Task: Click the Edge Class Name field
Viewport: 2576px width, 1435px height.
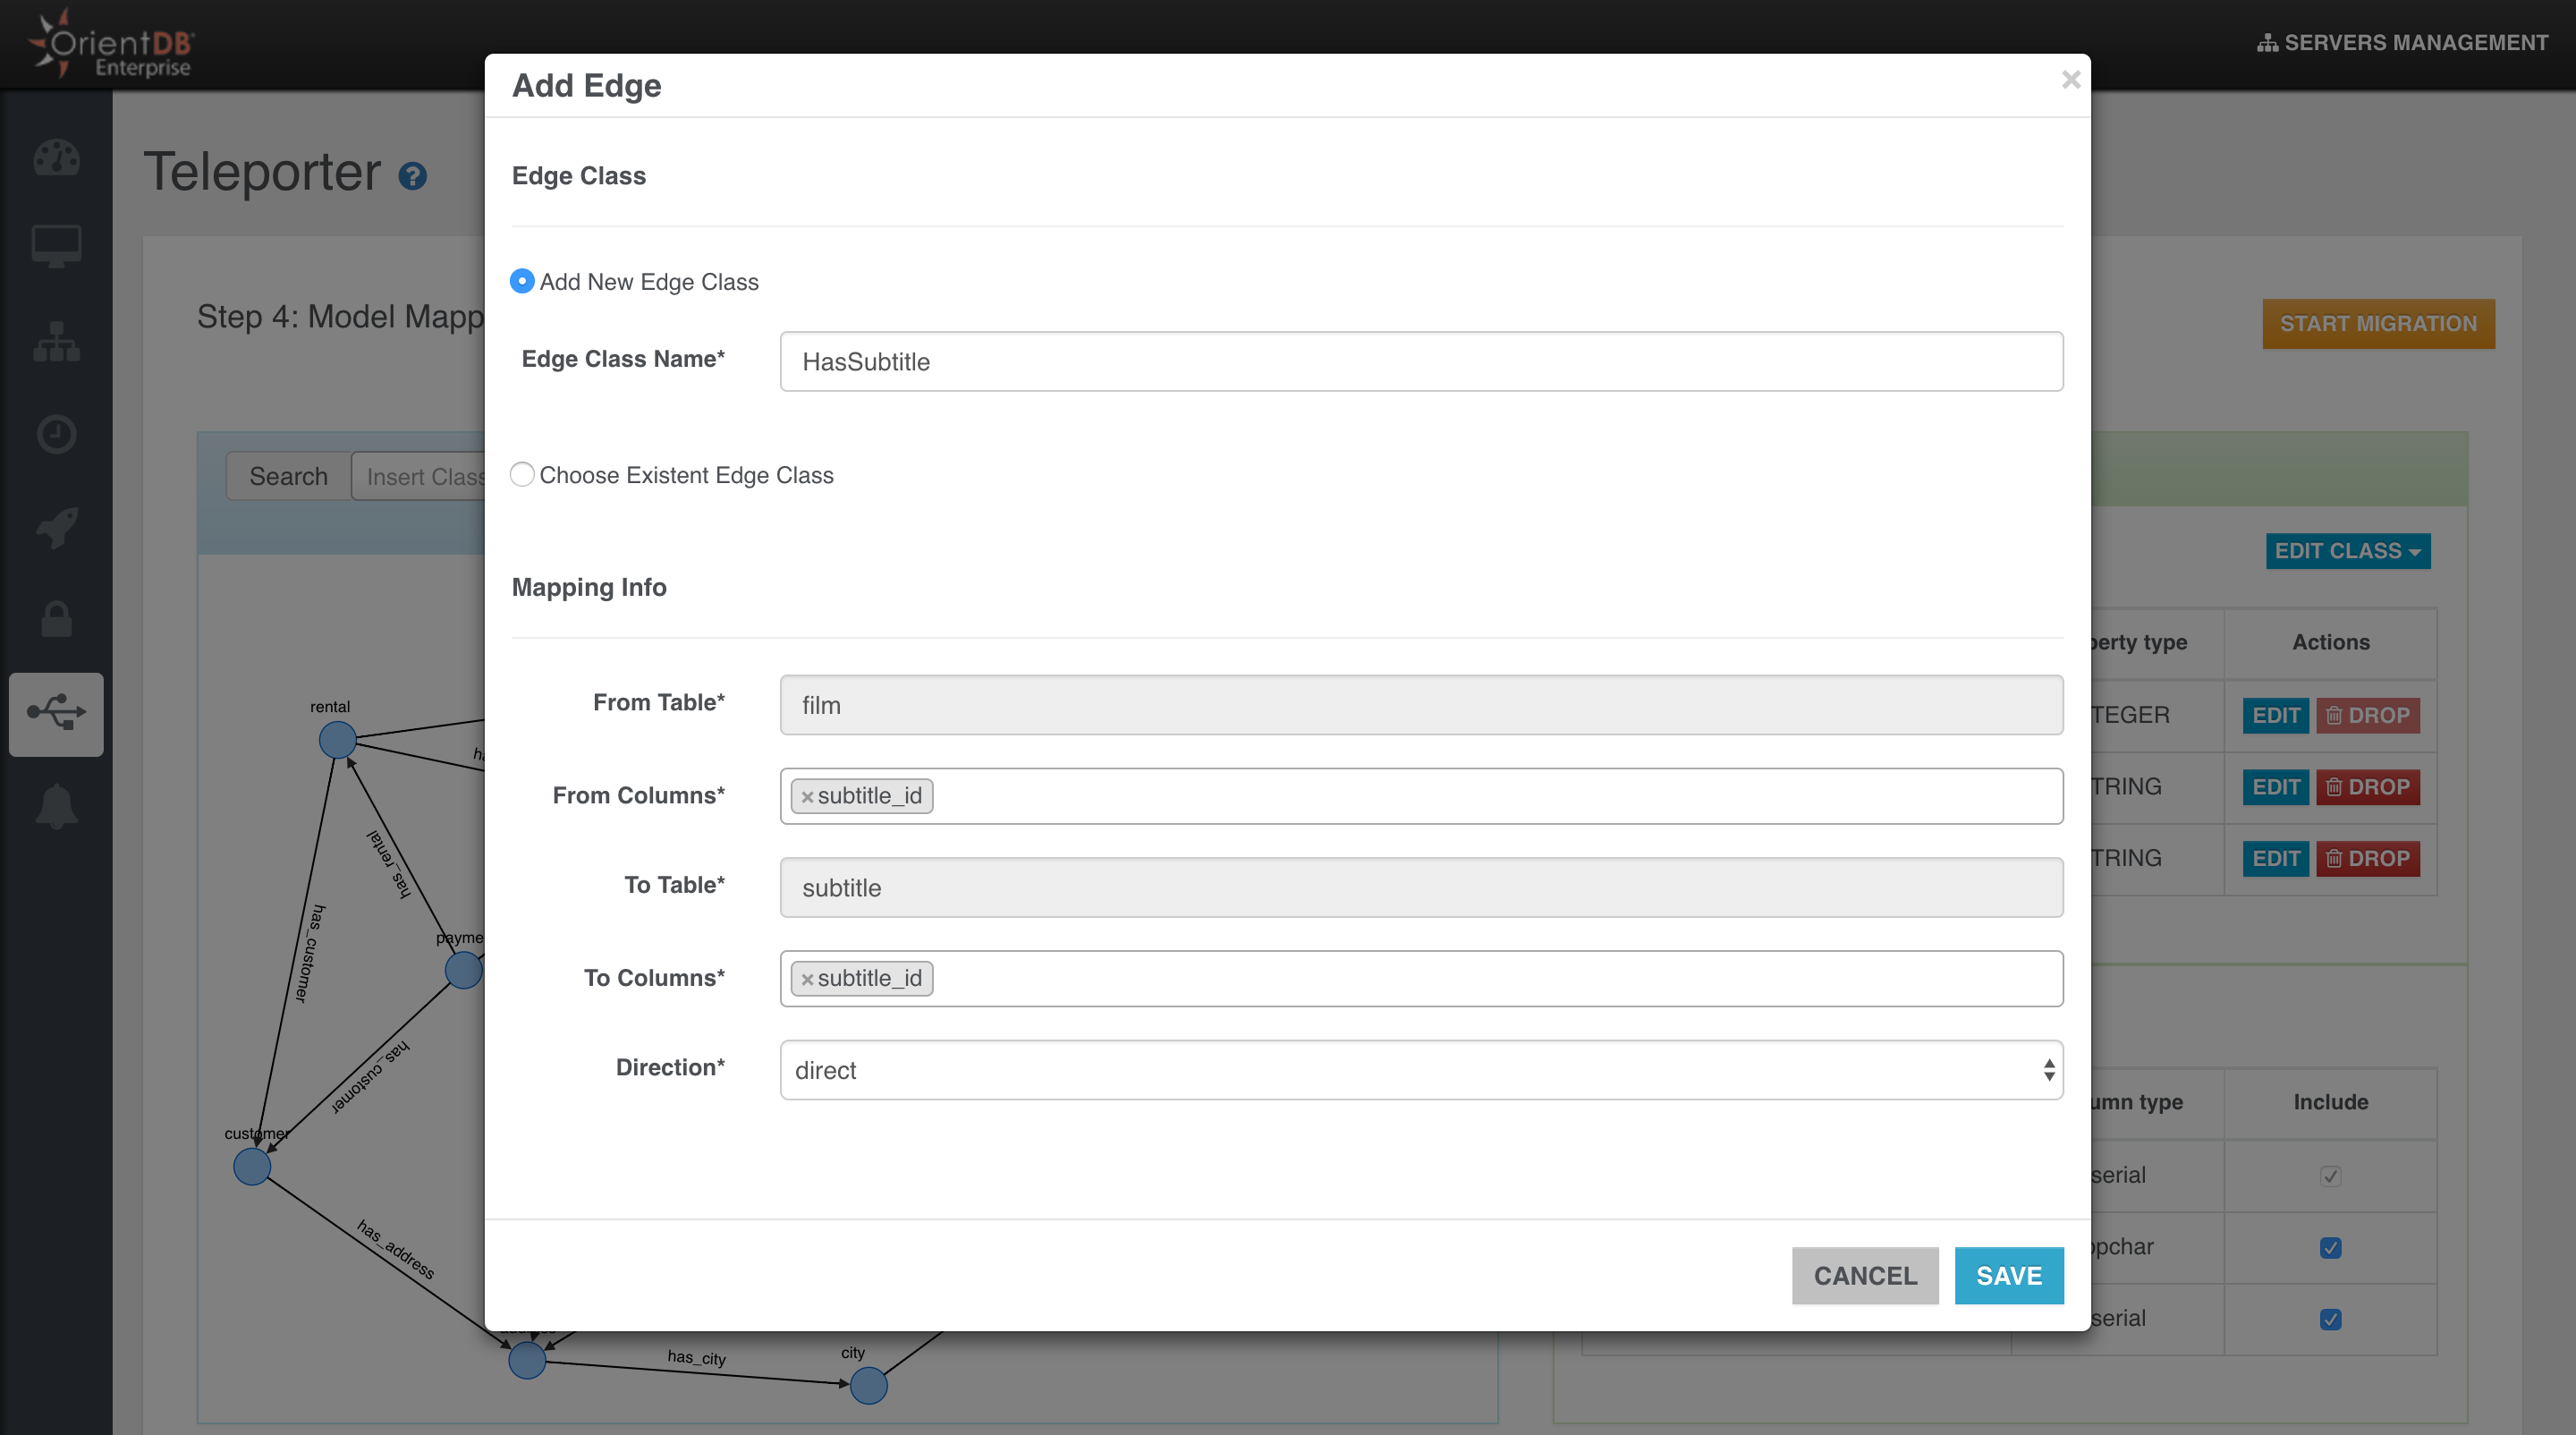Action: [x=1420, y=361]
